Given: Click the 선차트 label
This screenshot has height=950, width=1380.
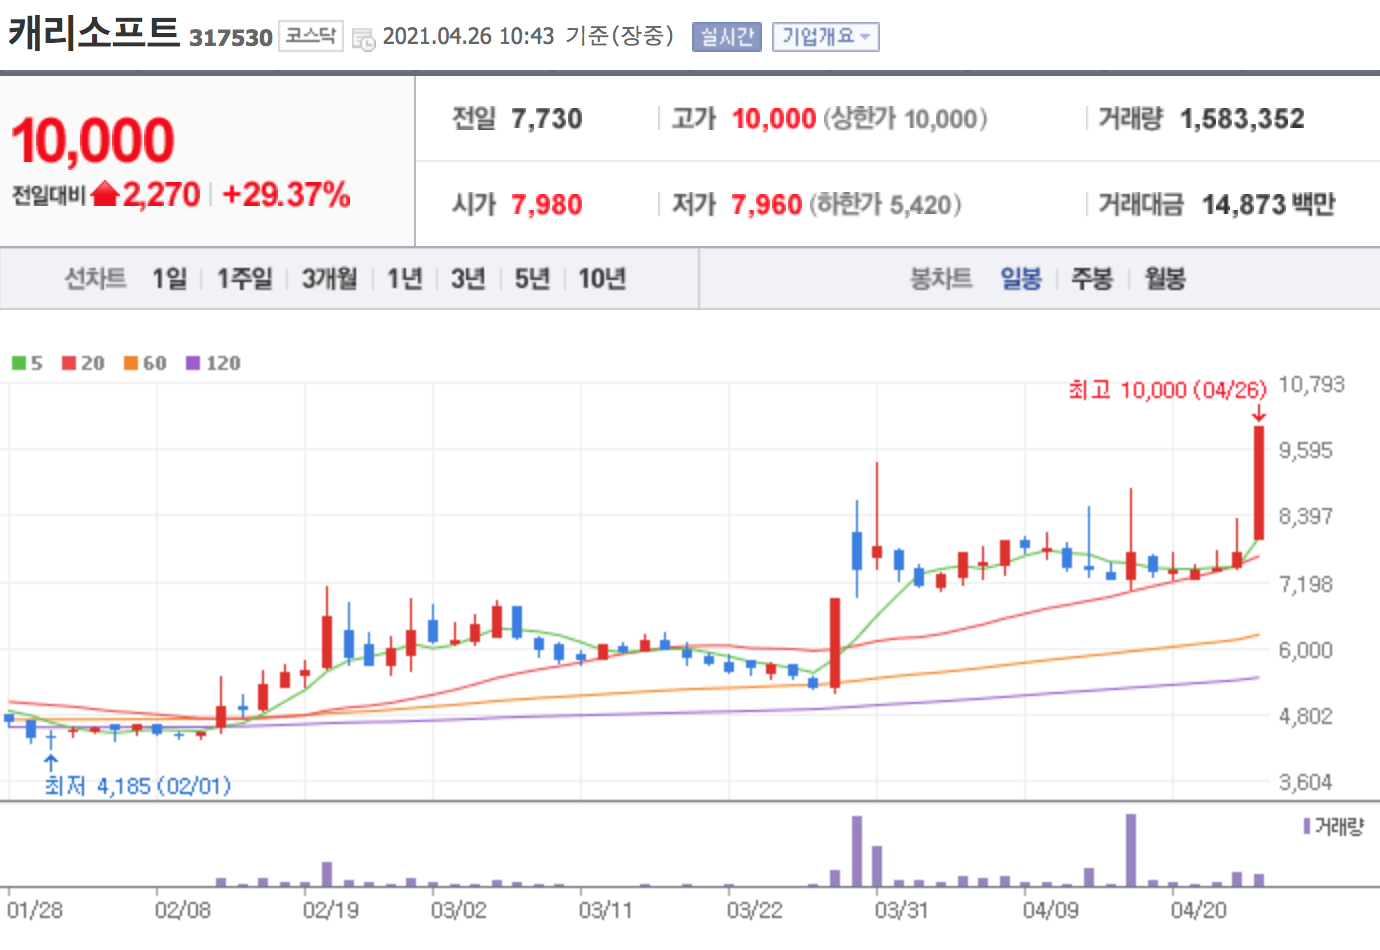Looking at the screenshot, I should point(95,278).
